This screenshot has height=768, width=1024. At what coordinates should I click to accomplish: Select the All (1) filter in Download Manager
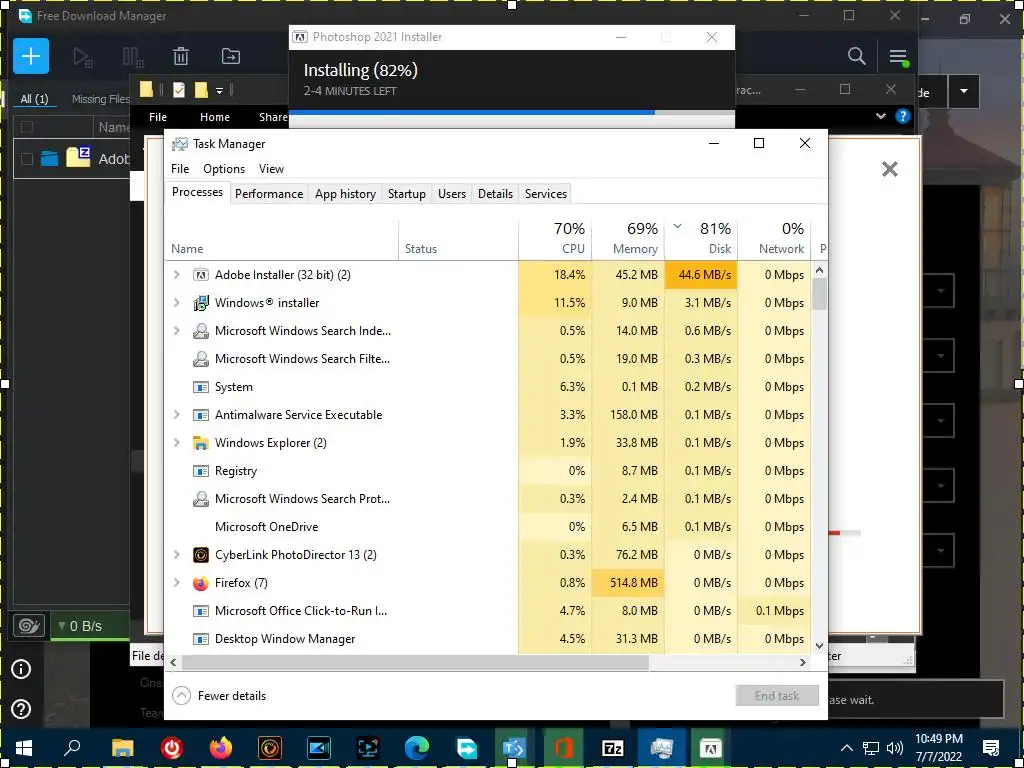(35, 99)
